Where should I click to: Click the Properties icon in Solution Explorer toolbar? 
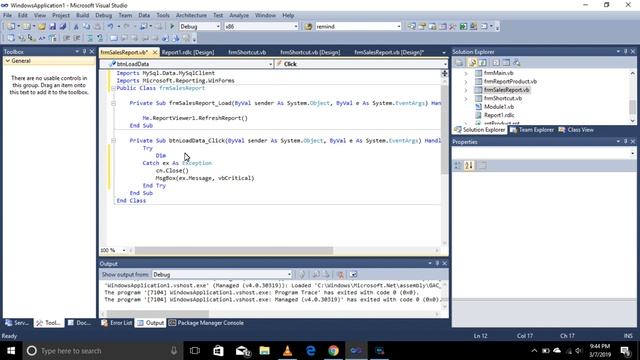click(459, 63)
